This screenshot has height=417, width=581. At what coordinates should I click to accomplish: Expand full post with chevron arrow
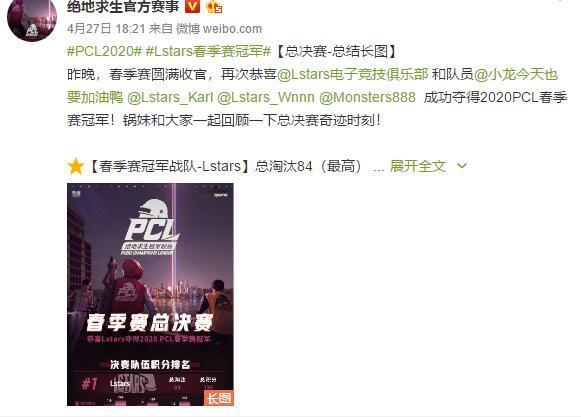click(462, 166)
